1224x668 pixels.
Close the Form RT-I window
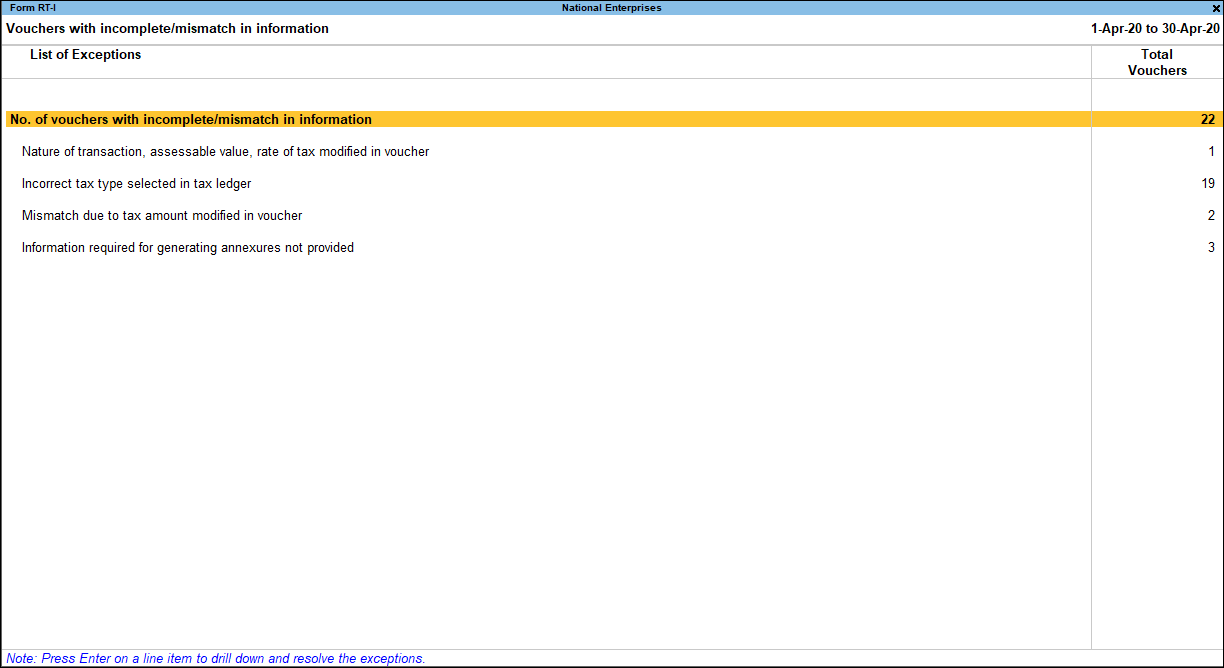(1216, 8)
